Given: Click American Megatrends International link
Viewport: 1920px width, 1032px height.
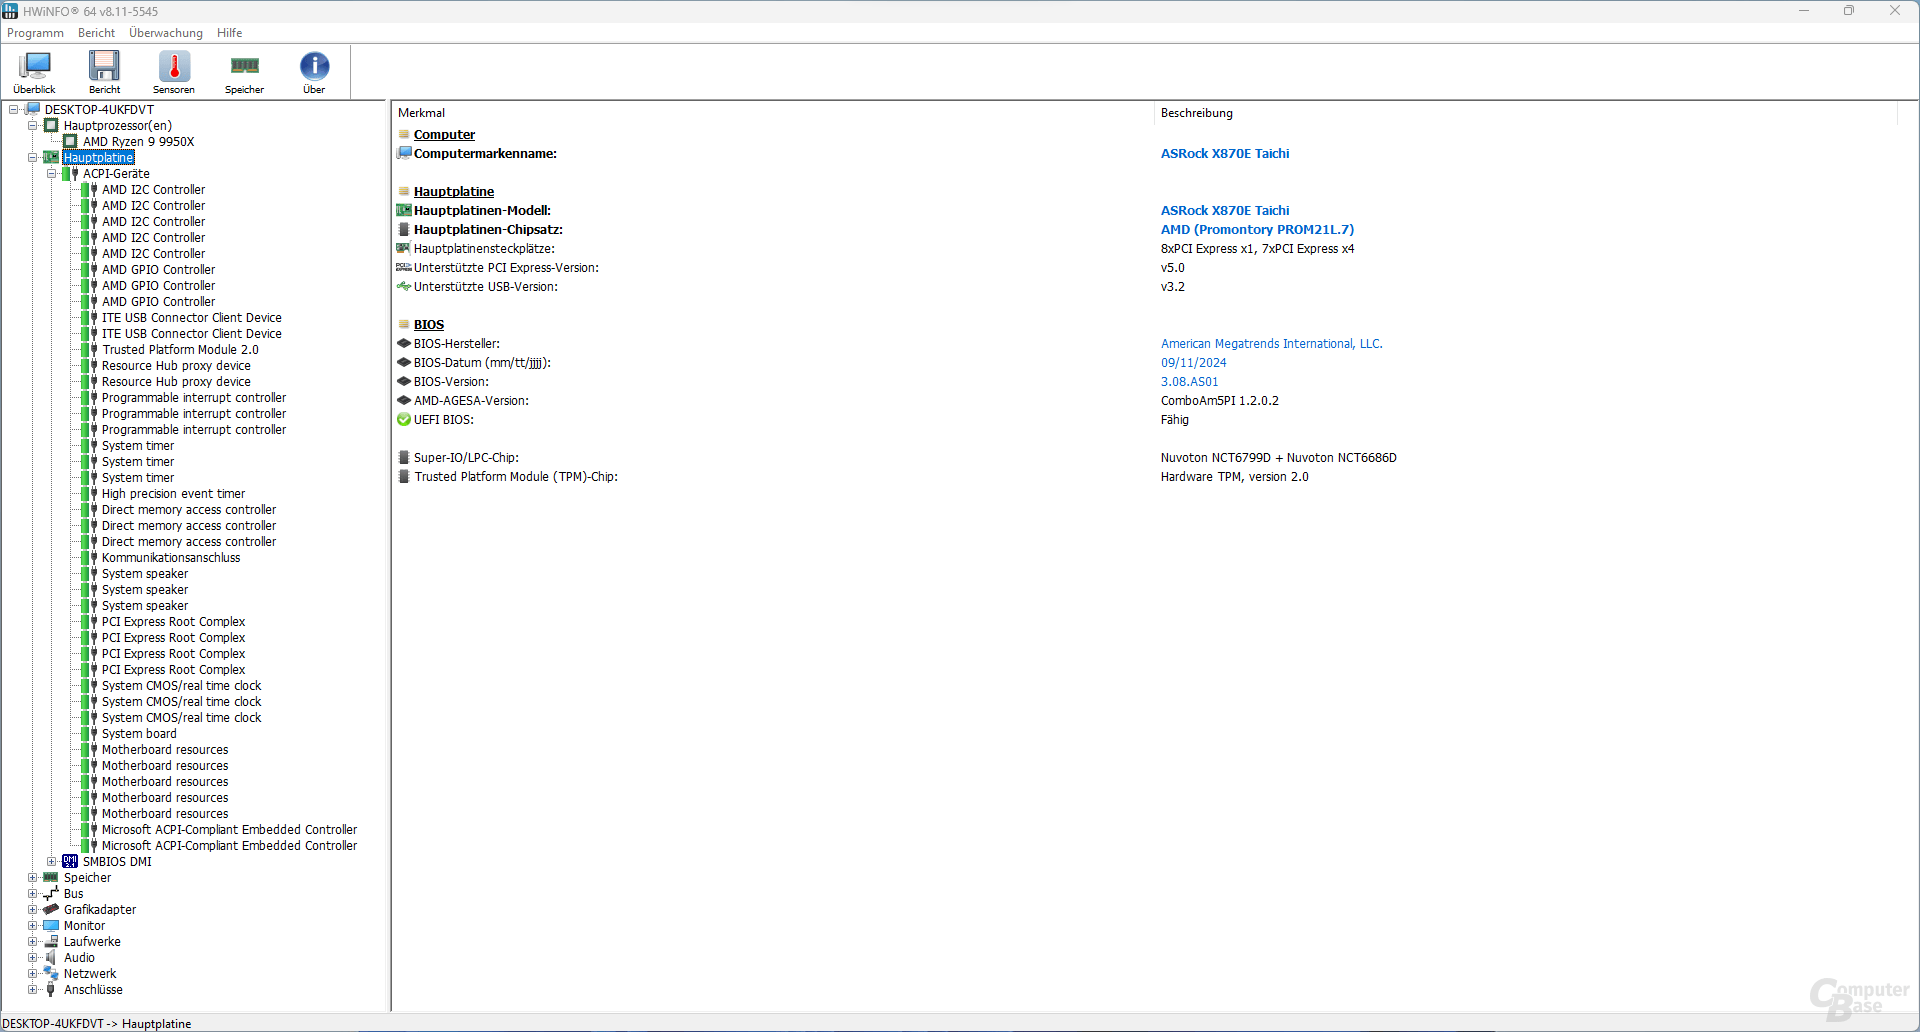Looking at the screenshot, I should click(x=1271, y=343).
